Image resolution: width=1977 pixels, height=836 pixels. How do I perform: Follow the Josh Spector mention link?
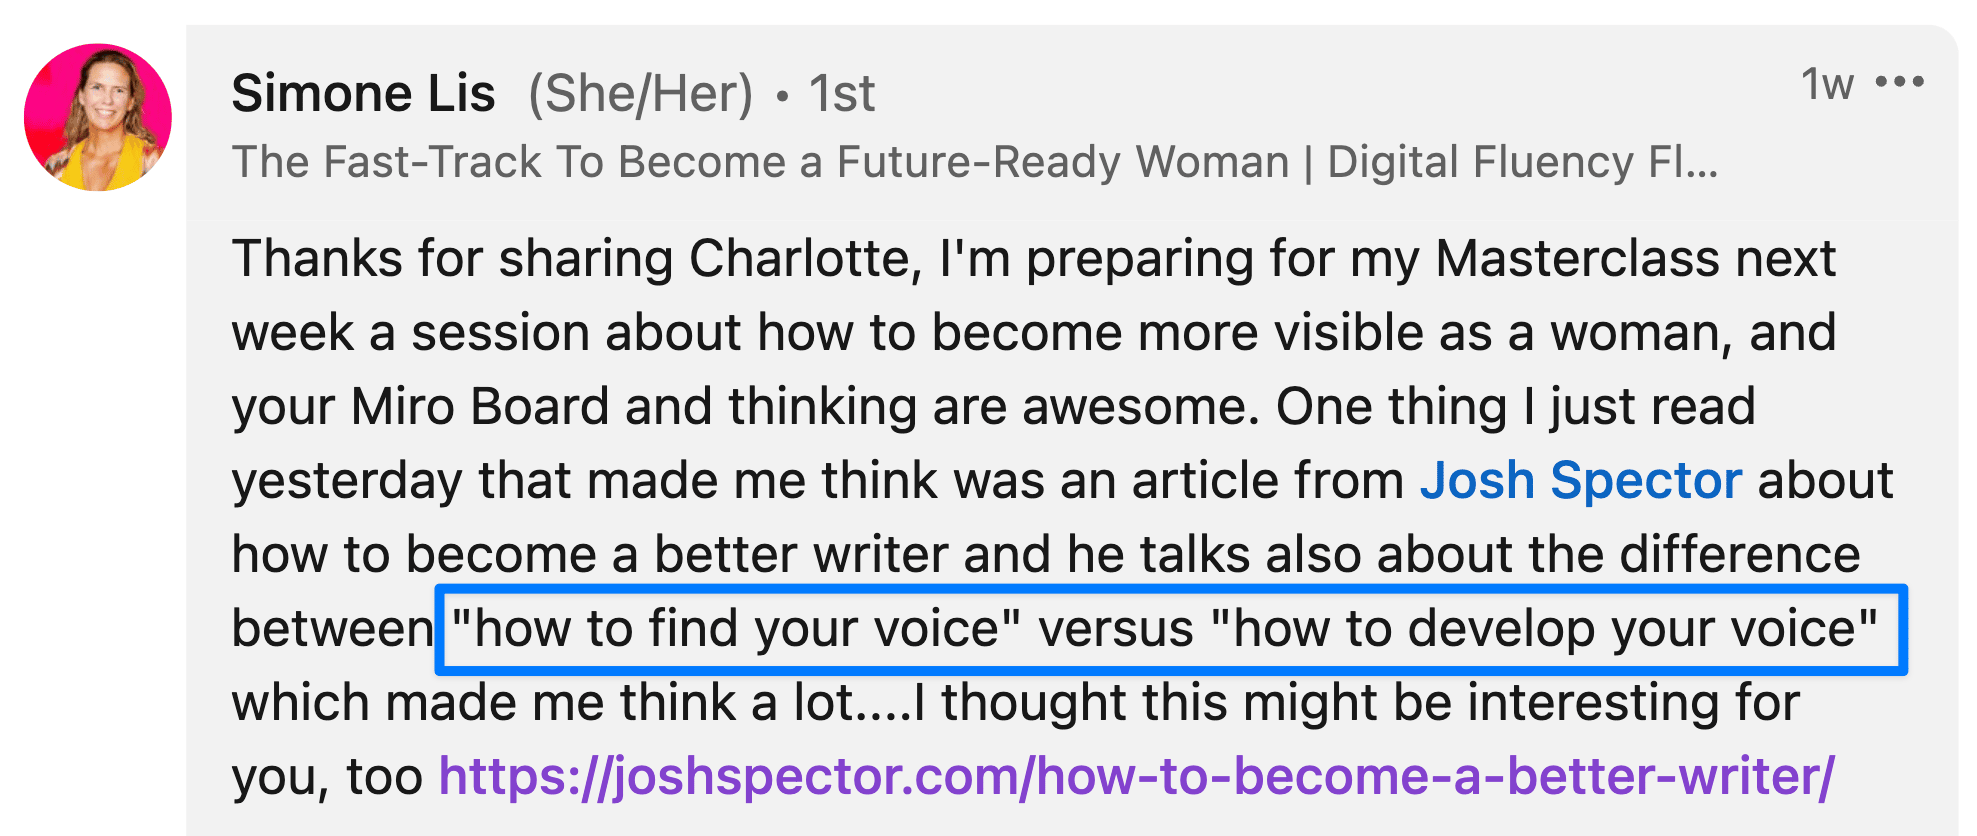click(1581, 481)
